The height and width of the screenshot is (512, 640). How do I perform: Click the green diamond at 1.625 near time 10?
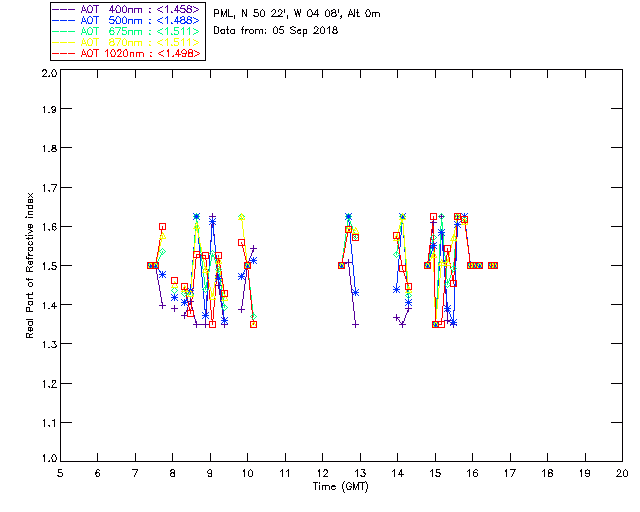coord(242,216)
